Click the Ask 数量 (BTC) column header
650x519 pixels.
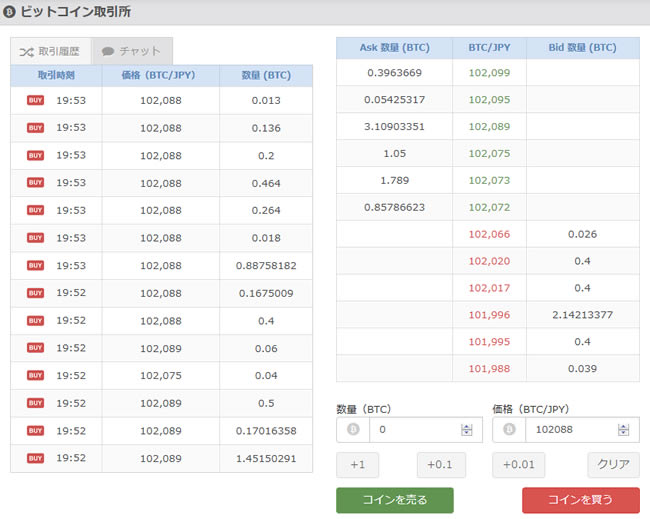tap(394, 48)
